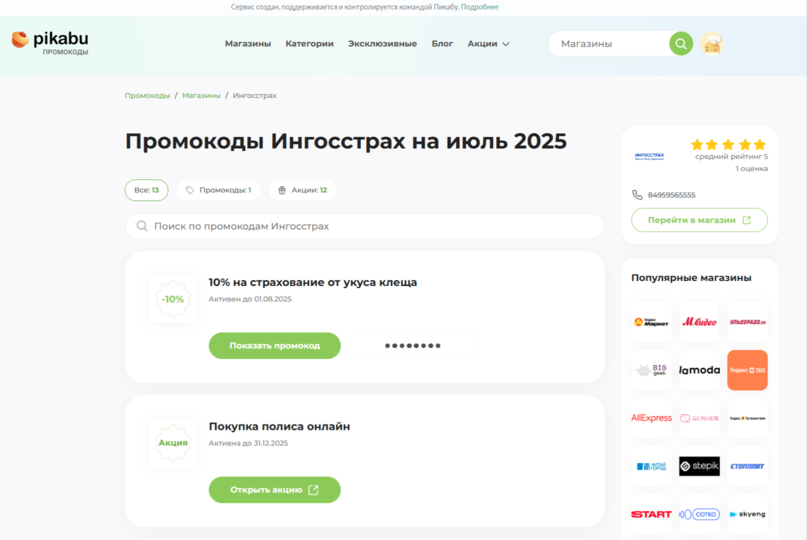Screen dimensions: 807x540
Task: Follow the Подробнее link in top banner
Action: tap(480, 7)
